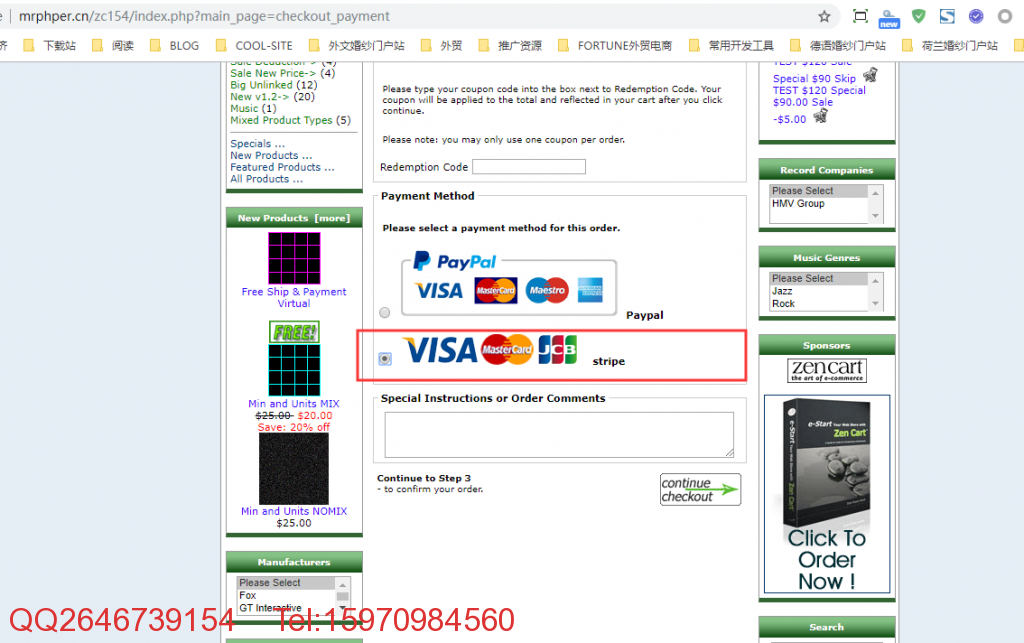Click the Stripe Visa MasterCard JCB logos
Screen dimensions: 1024x643
tap(490, 350)
